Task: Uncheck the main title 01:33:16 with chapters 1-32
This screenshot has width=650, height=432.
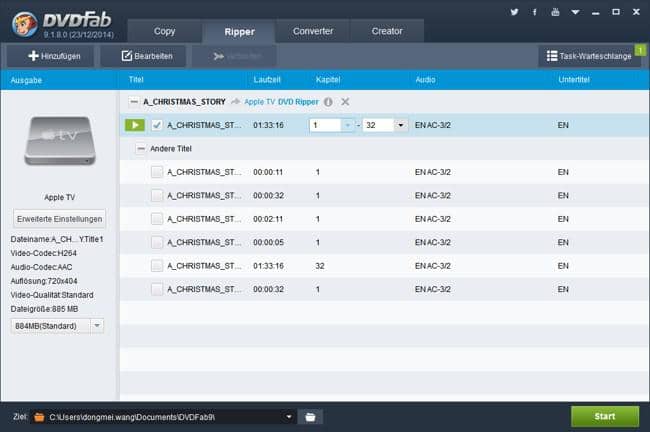Action: point(157,125)
